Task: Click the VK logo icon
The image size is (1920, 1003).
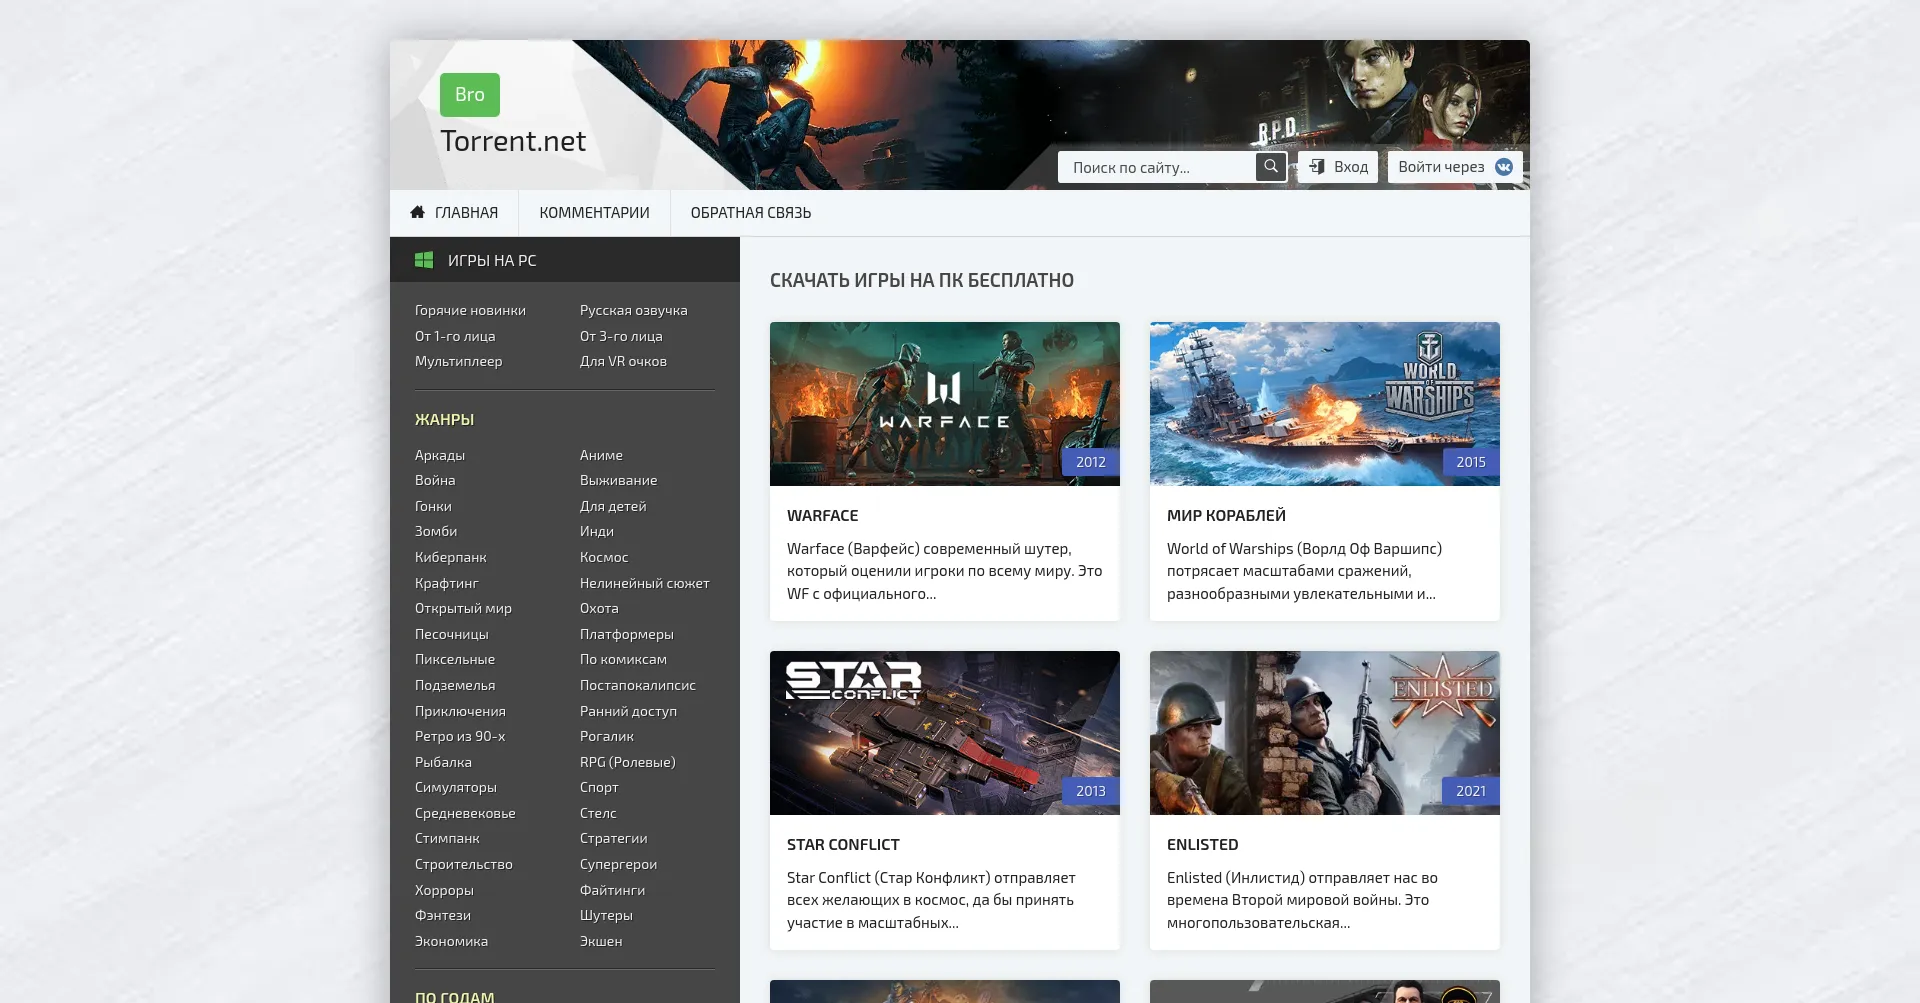Action: click(x=1503, y=167)
